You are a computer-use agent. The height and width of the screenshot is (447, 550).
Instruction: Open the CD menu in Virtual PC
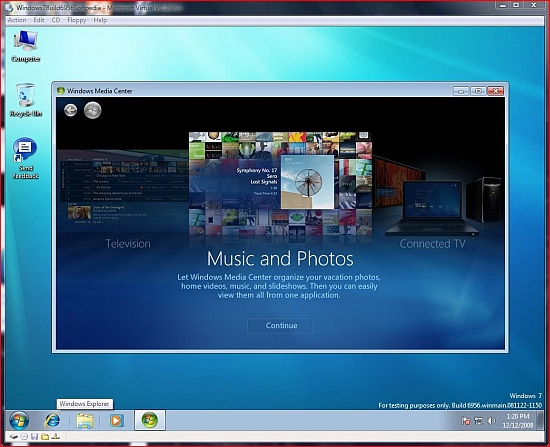(56, 20)
